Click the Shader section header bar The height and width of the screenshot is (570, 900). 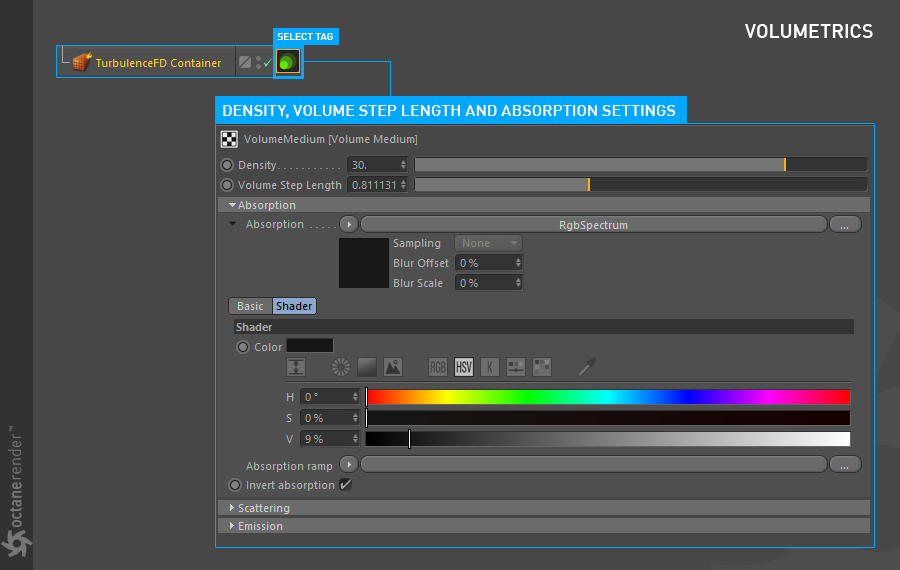544,327
